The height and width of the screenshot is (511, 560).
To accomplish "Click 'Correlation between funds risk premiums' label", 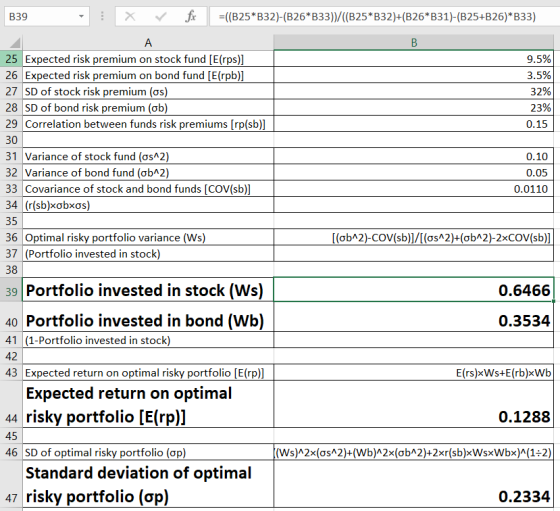I will (145, 124).
